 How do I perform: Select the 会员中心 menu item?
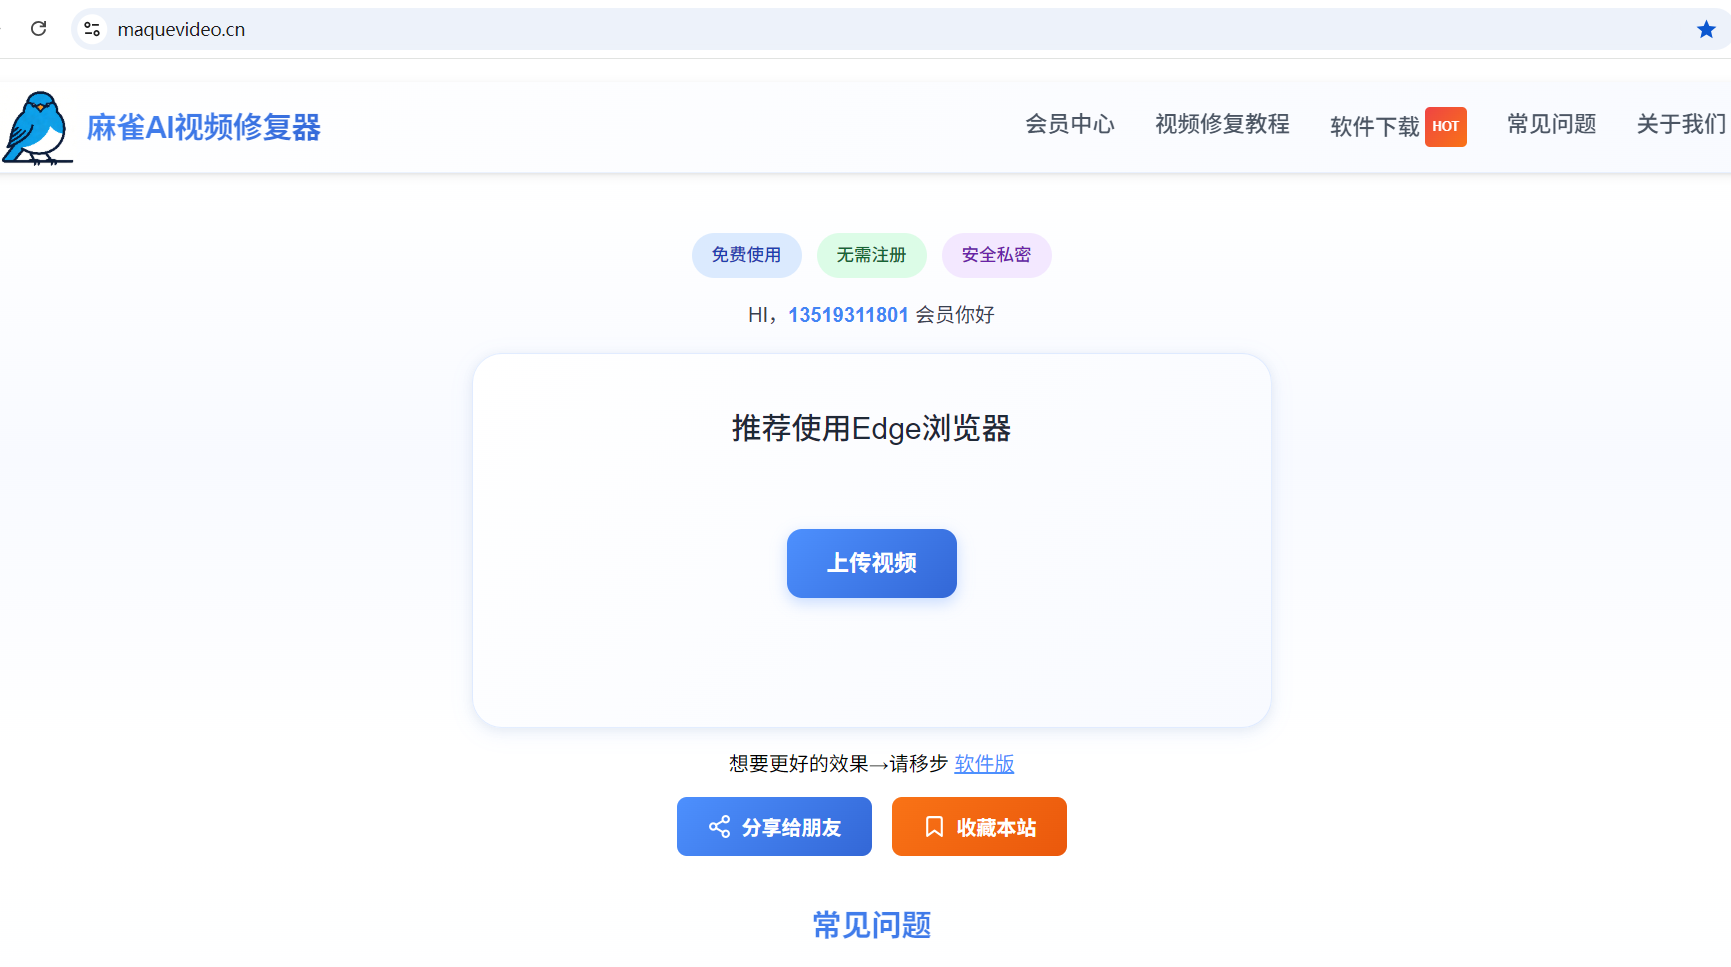click(1070, 124)
